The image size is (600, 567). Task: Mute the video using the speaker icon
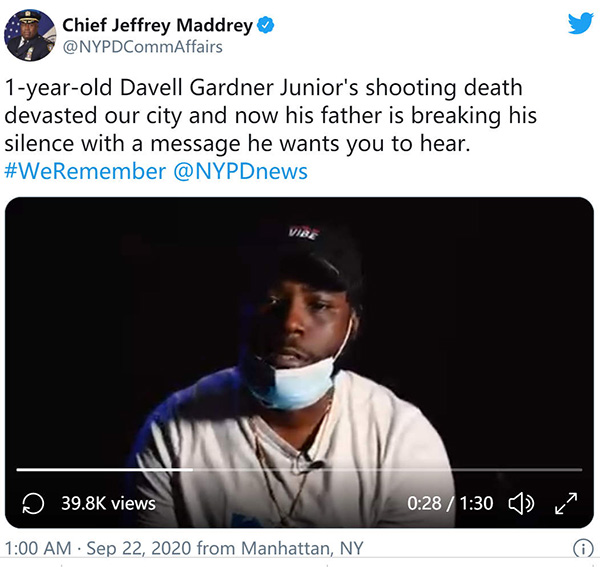tap(521, 503)
